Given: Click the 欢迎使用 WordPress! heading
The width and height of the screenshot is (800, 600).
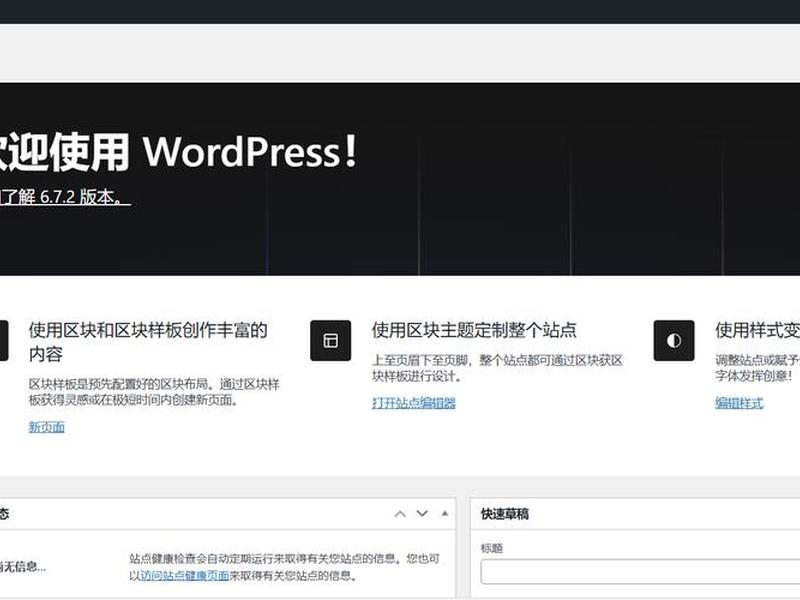Looking at the screenshot, I should pyautogui.click(x=179, y=152).
